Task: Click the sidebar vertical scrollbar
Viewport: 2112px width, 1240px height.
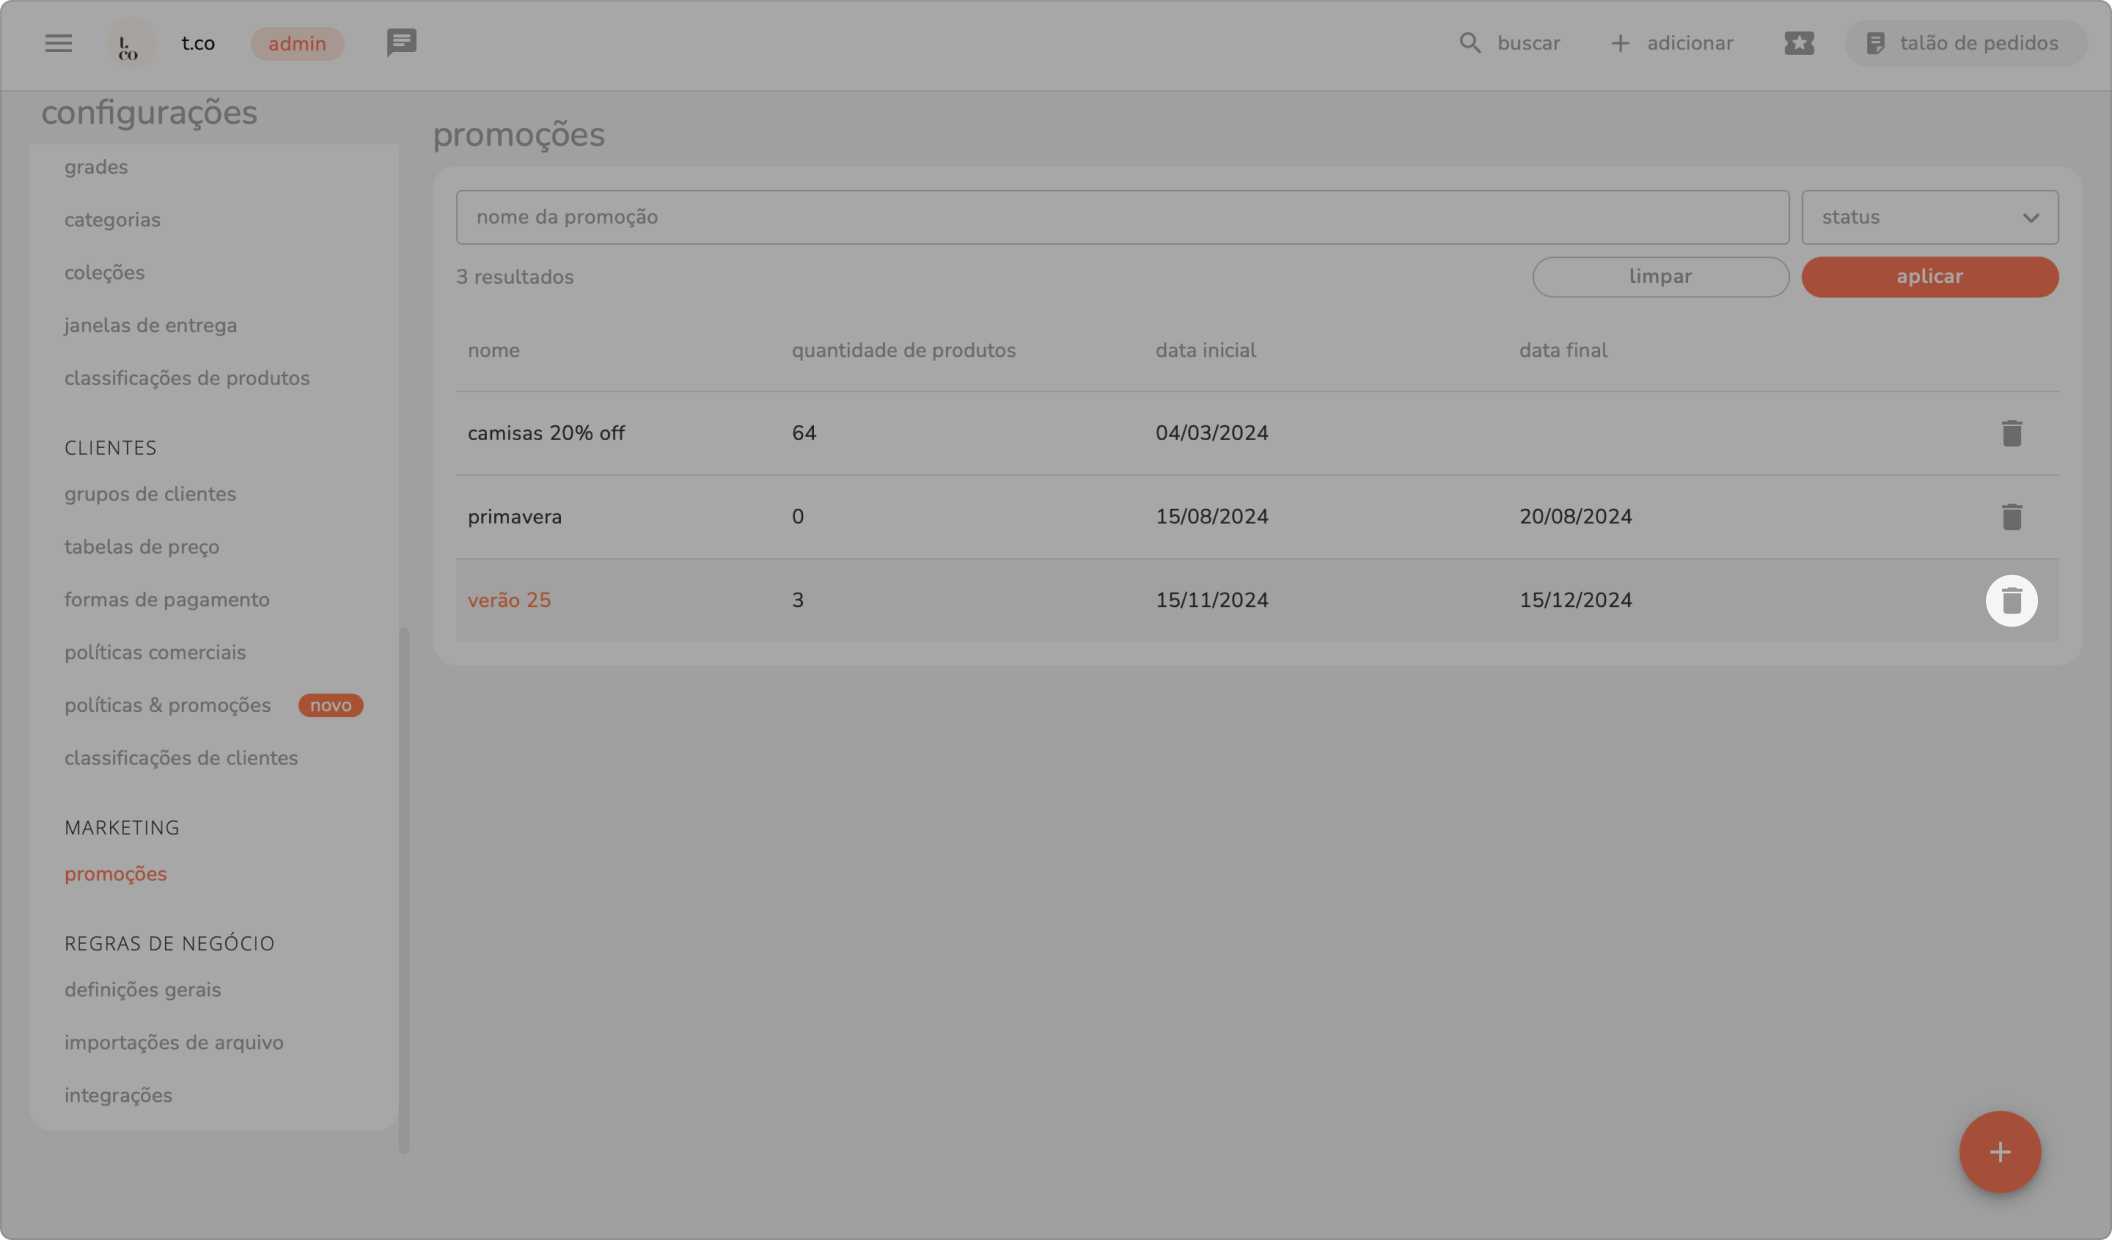Action: tap(404, 888)
